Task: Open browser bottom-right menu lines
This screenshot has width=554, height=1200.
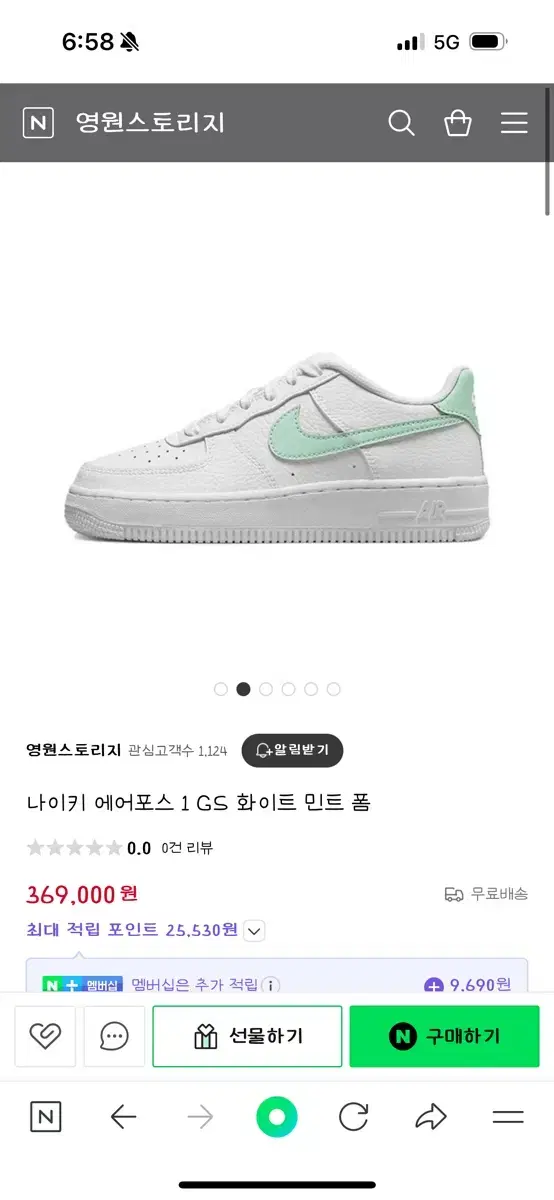Action: [508, 1117]
